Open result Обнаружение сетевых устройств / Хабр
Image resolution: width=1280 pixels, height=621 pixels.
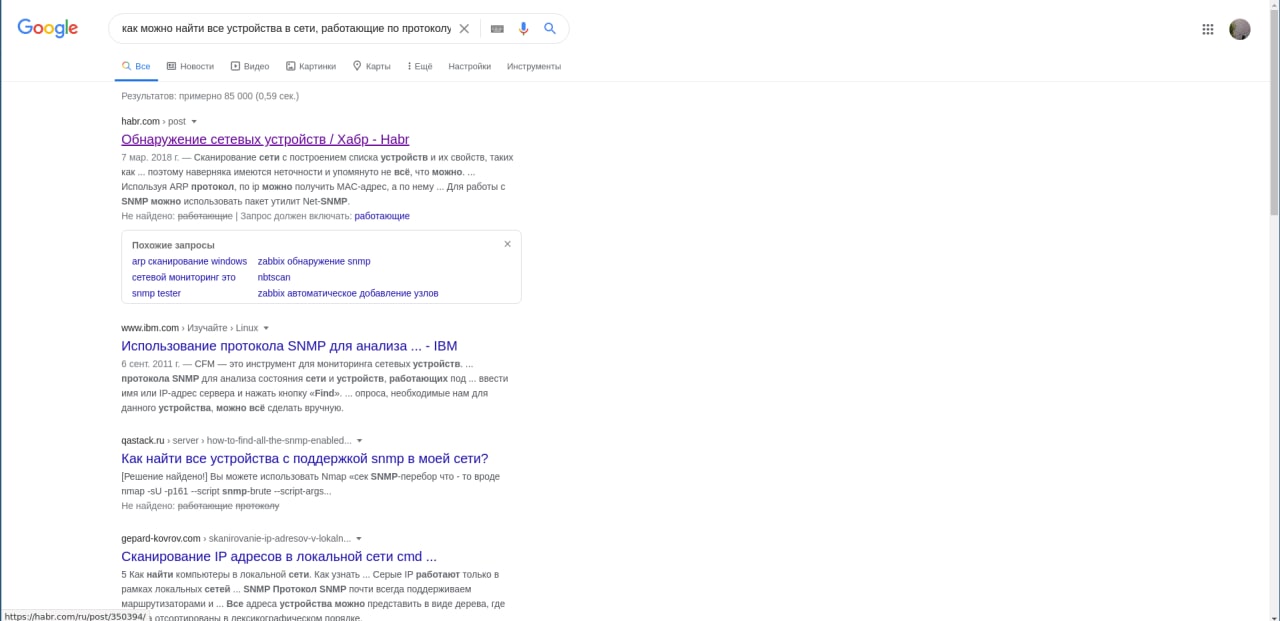265,139
